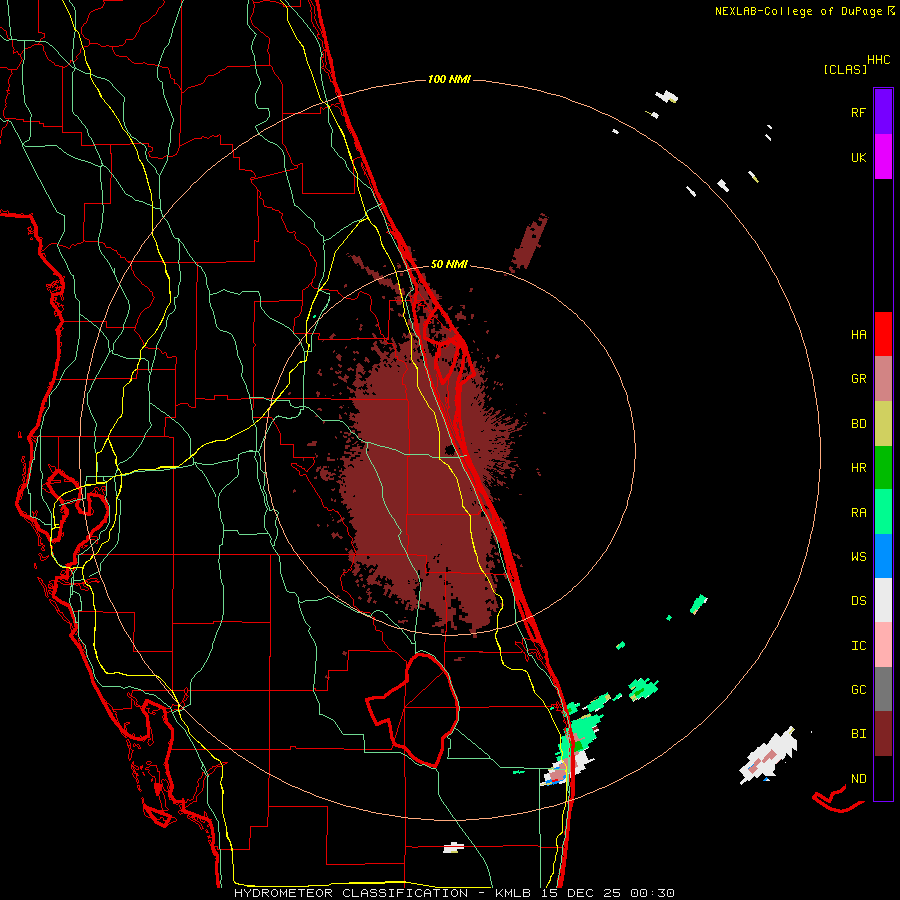Screen dimensions: 900x900
Task: Click the 100 NMI range ring label
Action: tap(449, 79)
